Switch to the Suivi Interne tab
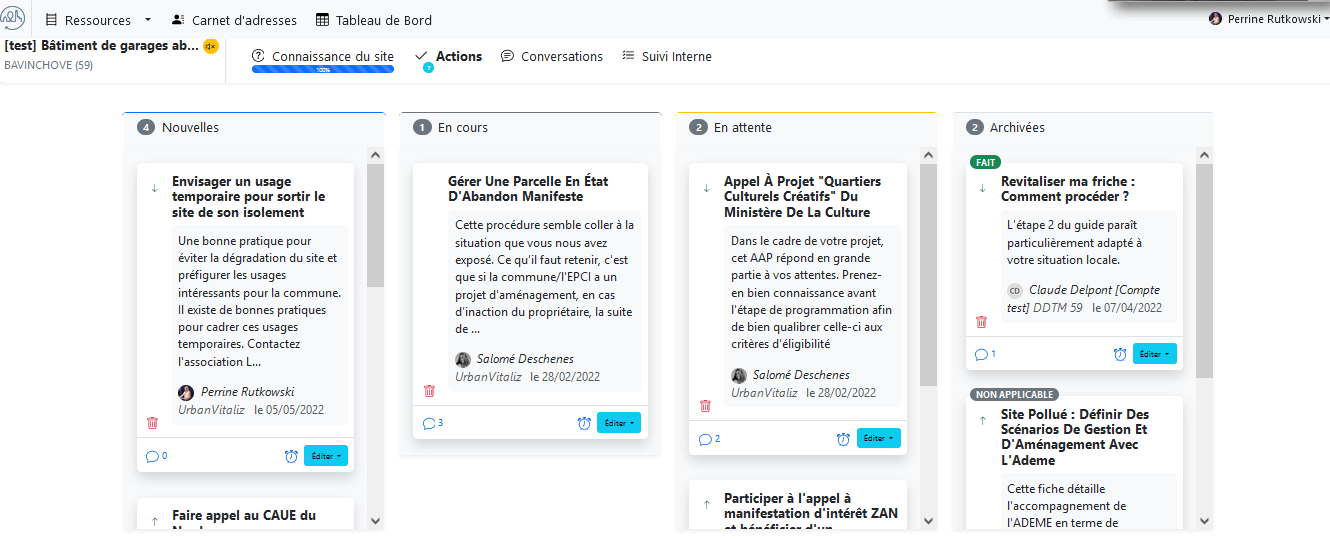This screenshot has height=539, width=1330. (667, 57)
